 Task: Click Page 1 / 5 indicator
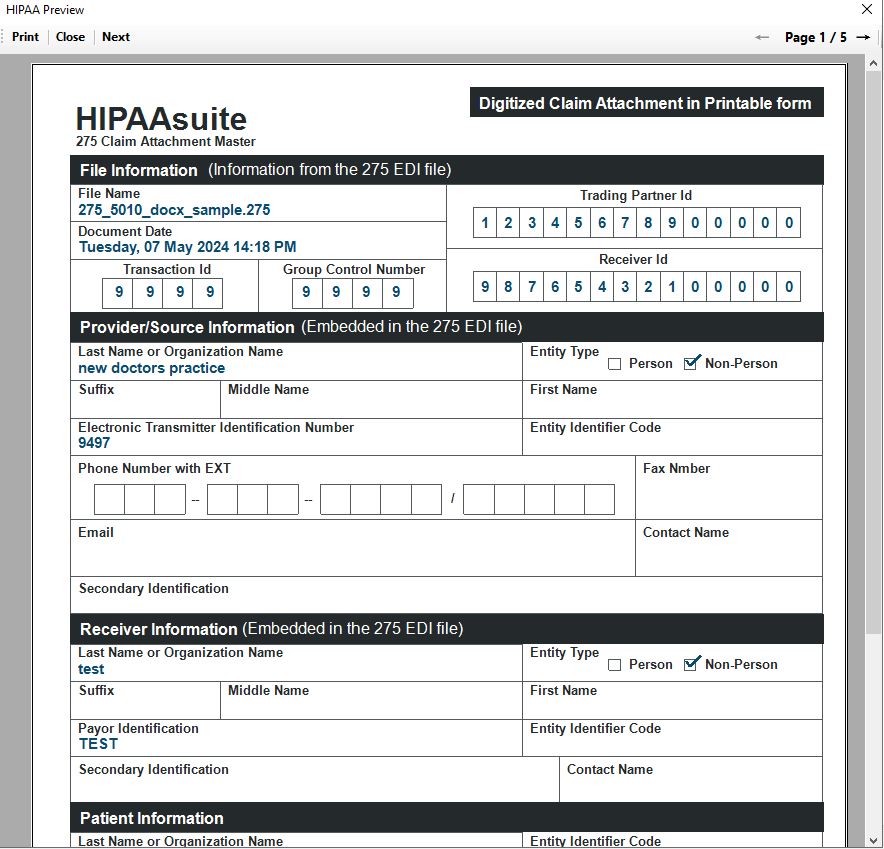pos(815,38)
